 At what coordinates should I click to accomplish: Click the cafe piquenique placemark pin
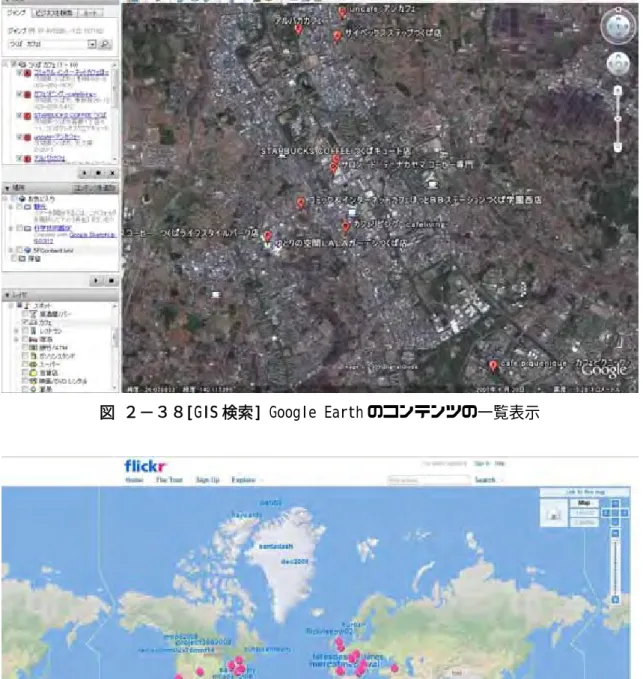point(492,366)
